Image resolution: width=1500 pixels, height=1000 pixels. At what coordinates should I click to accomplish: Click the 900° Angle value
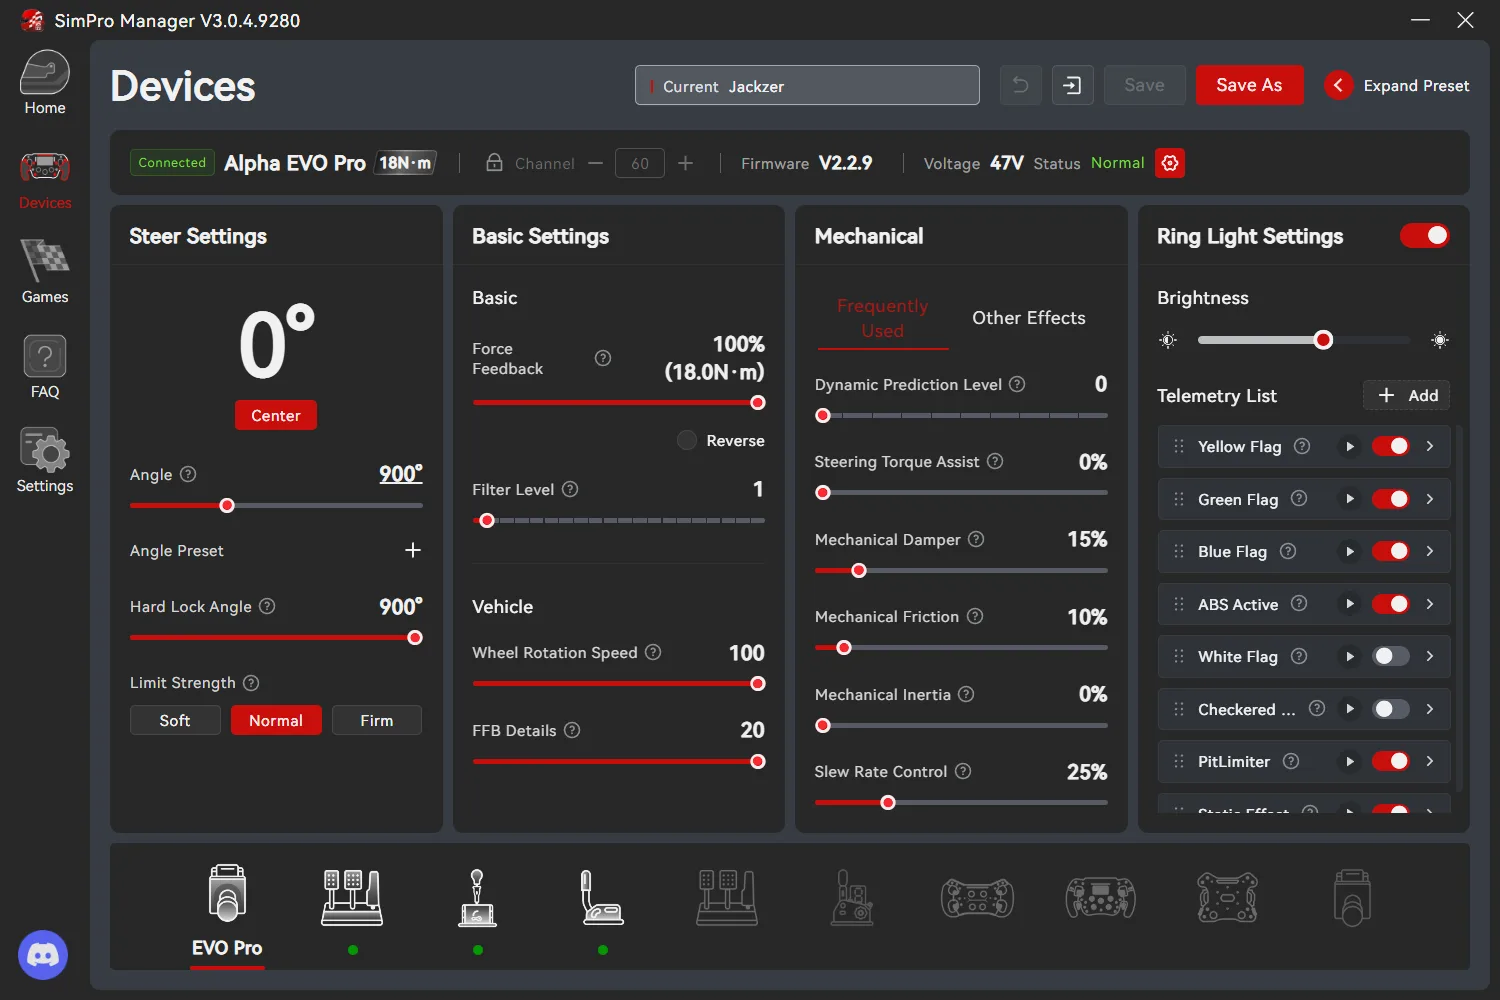(x=401, y=474)
